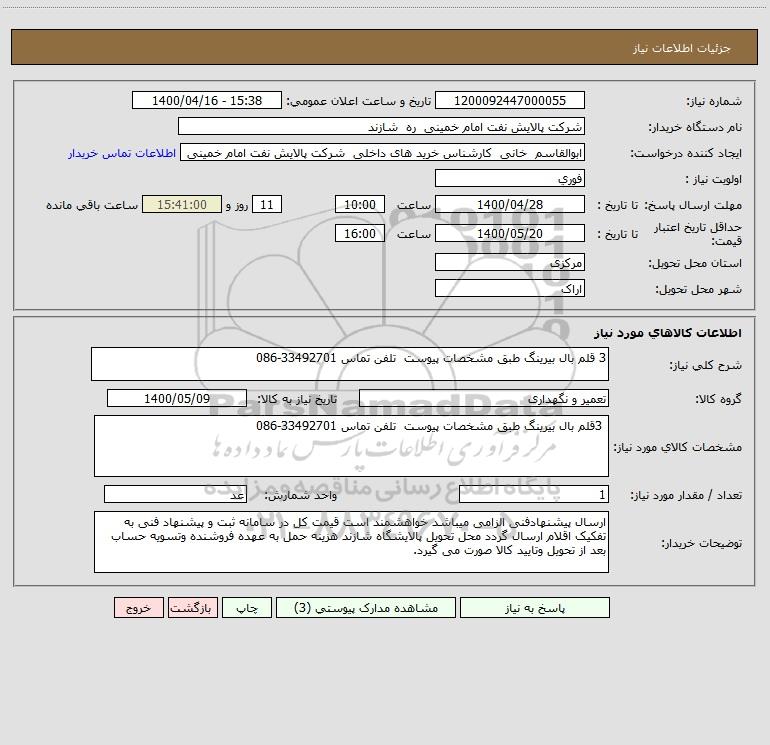Image resolution: width=770 pixels, height=745 pixels.
Task: Click the remaining days field 11
Action: tap(267, 204)
